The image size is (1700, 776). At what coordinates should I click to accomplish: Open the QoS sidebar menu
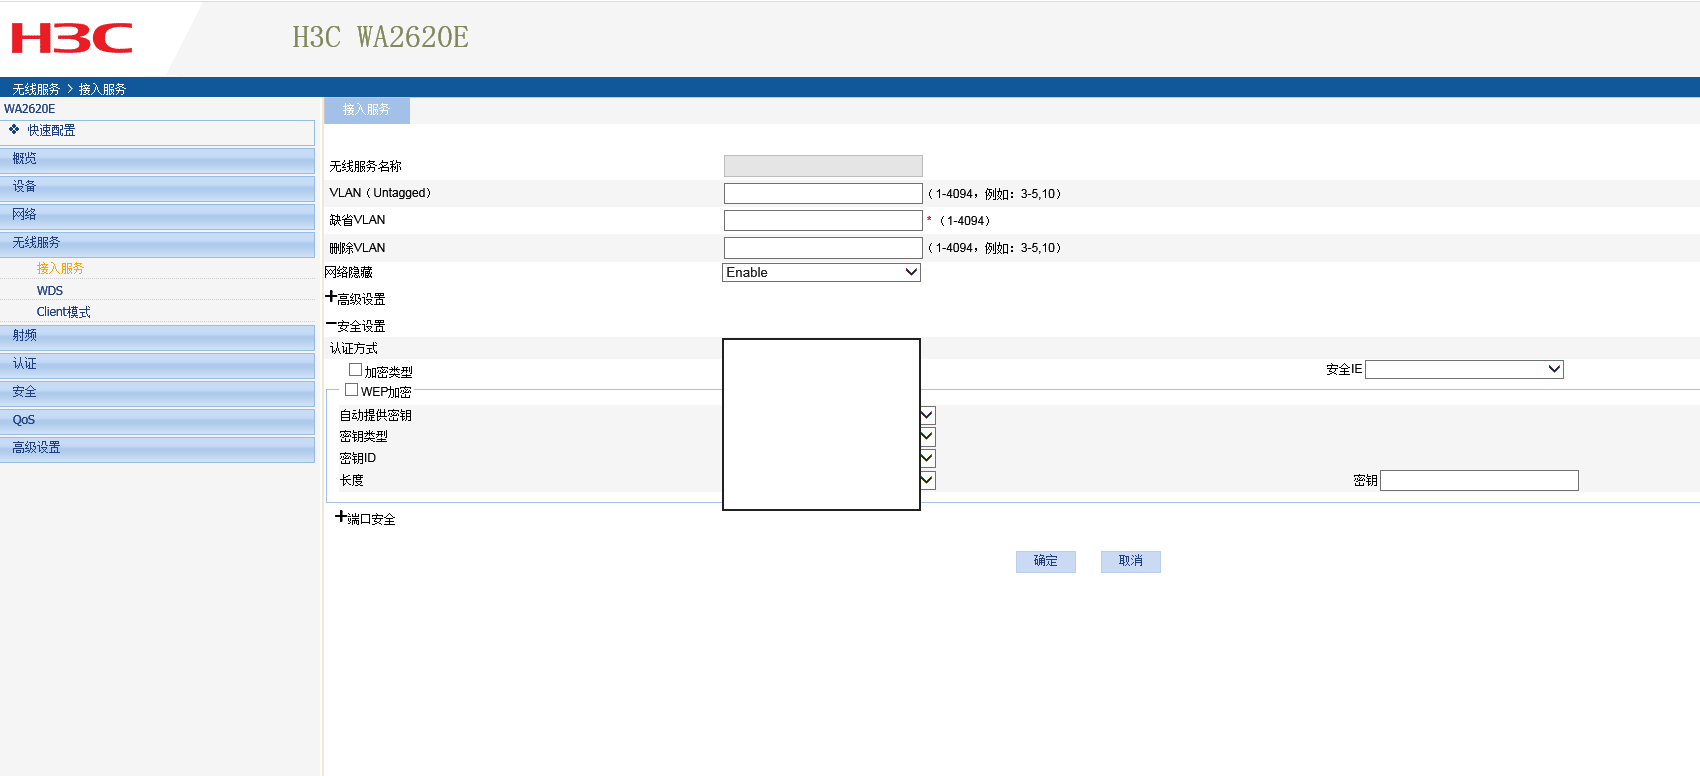tap(157, 420)
